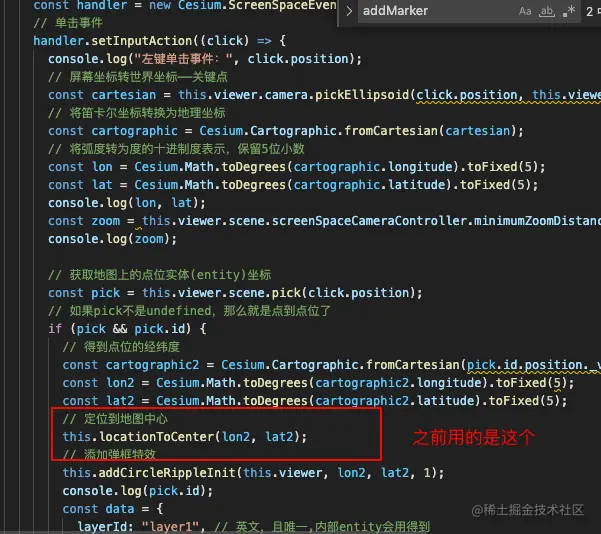Click the 'if (pick && pick.id)' statement
Viewport: 601px width, 534px height.
point(127,329)
